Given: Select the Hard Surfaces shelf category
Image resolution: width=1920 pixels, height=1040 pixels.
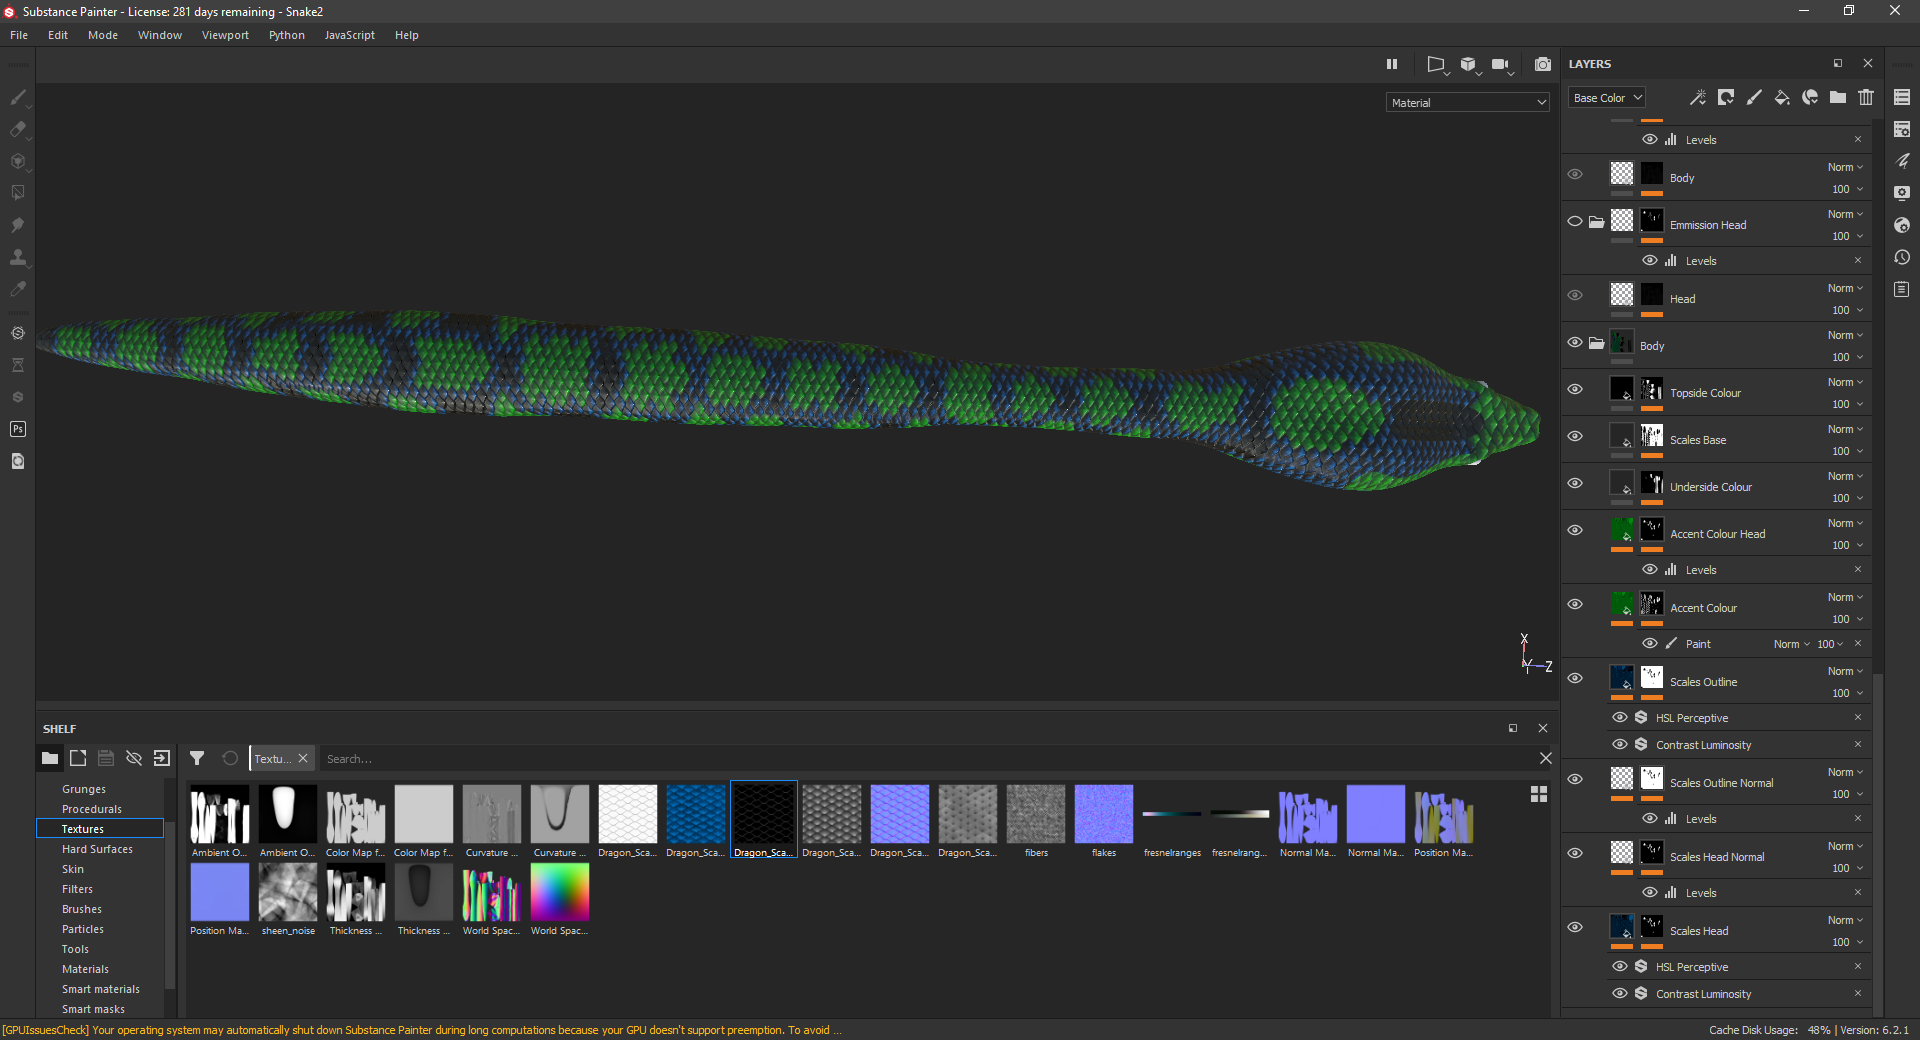Looking at the screenshot, I should (x=97, y=848).
